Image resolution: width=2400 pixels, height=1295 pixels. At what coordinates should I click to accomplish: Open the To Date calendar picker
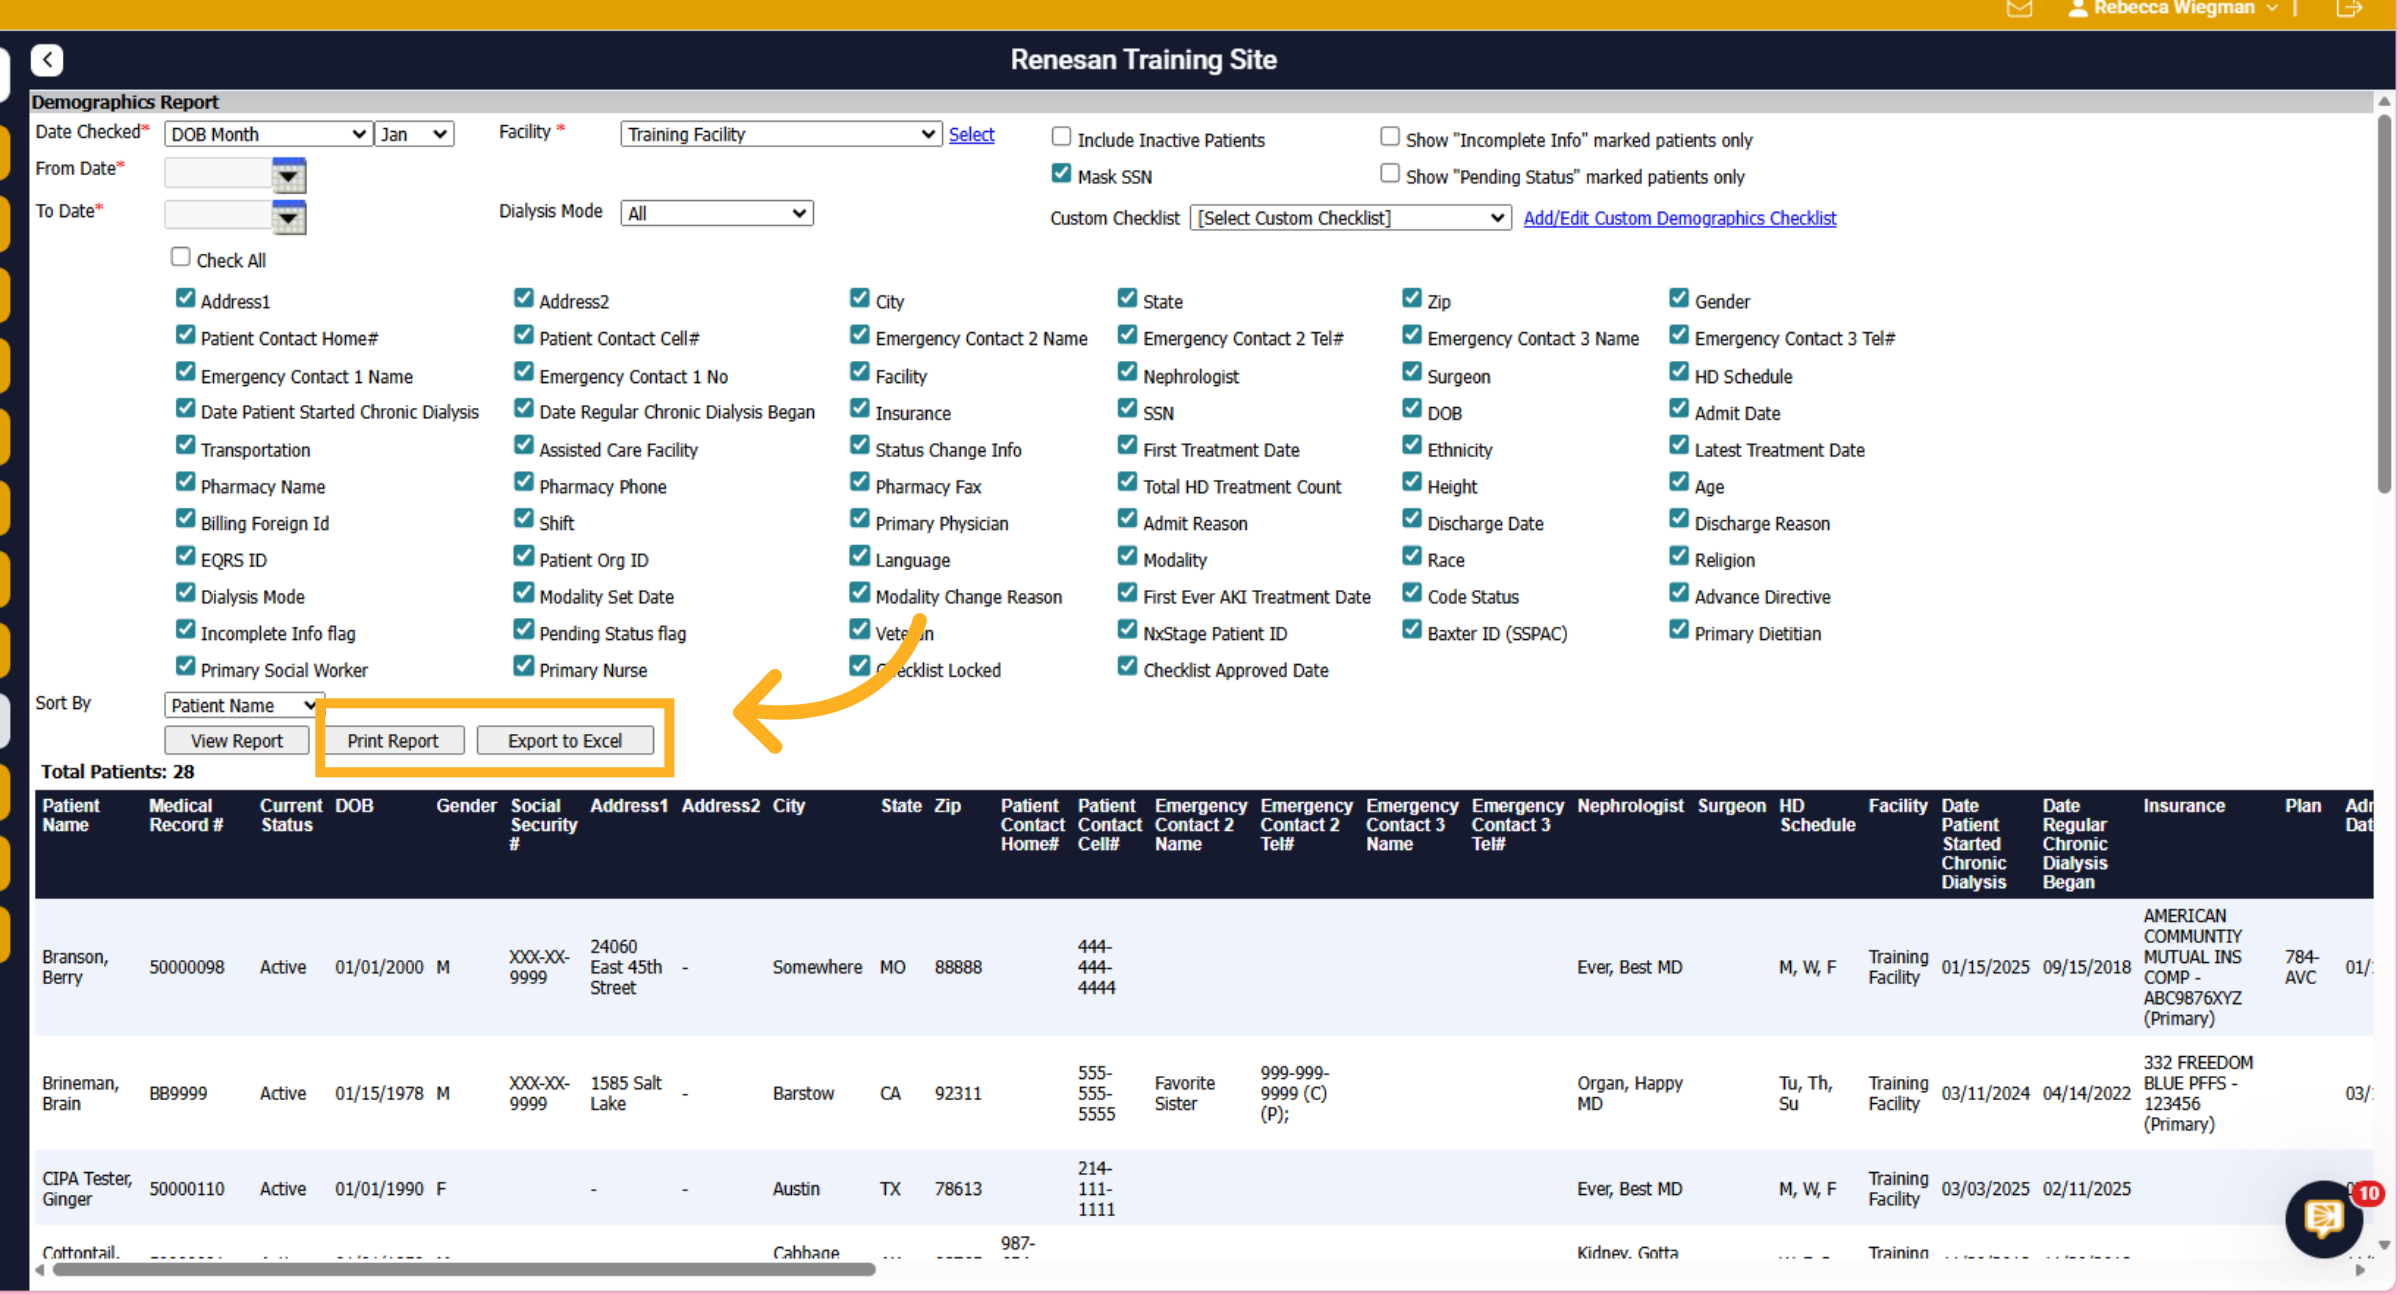[x=289, y=216]
